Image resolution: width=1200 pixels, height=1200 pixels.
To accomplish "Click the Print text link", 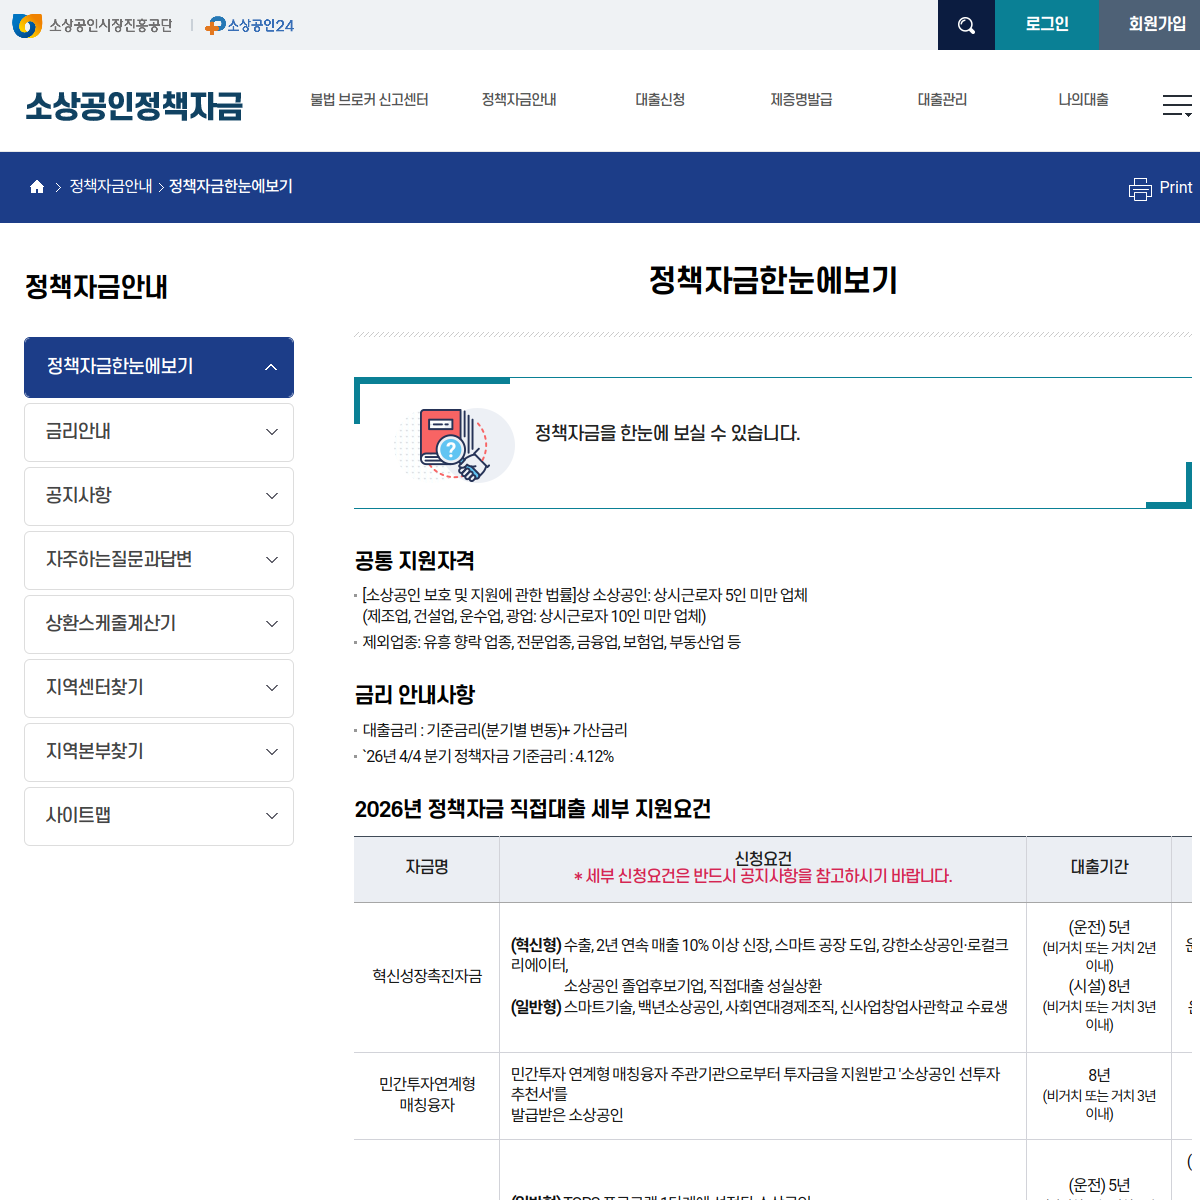I will pos(1175,188).
